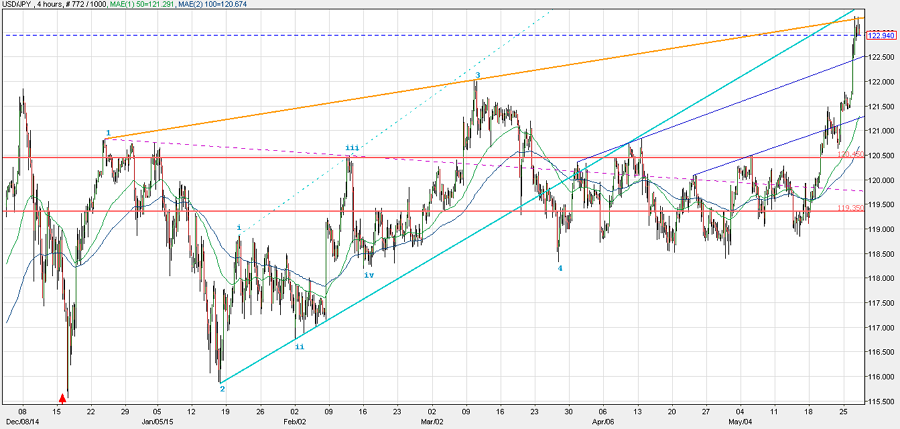This screenshot has width=900, height=429.
Task: Click the boxed current price tag '122.940'
Action: pos(881,36)
